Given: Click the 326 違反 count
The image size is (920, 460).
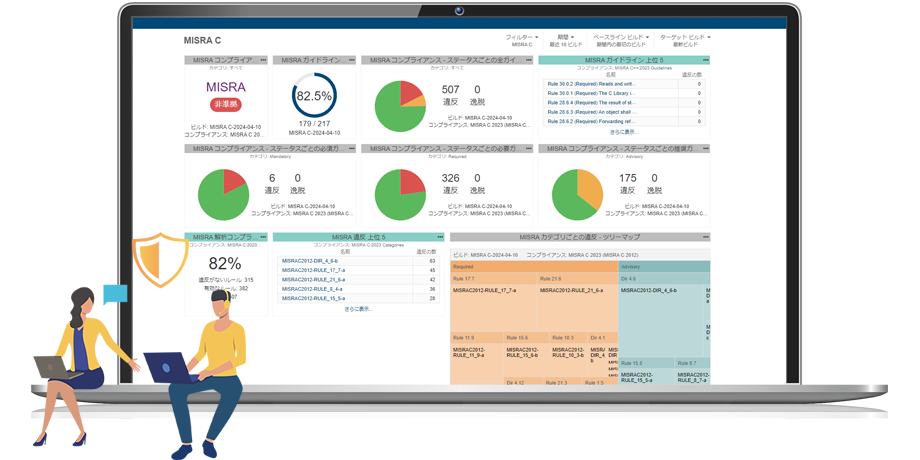Looking at the screenshot, I should 451,178.
